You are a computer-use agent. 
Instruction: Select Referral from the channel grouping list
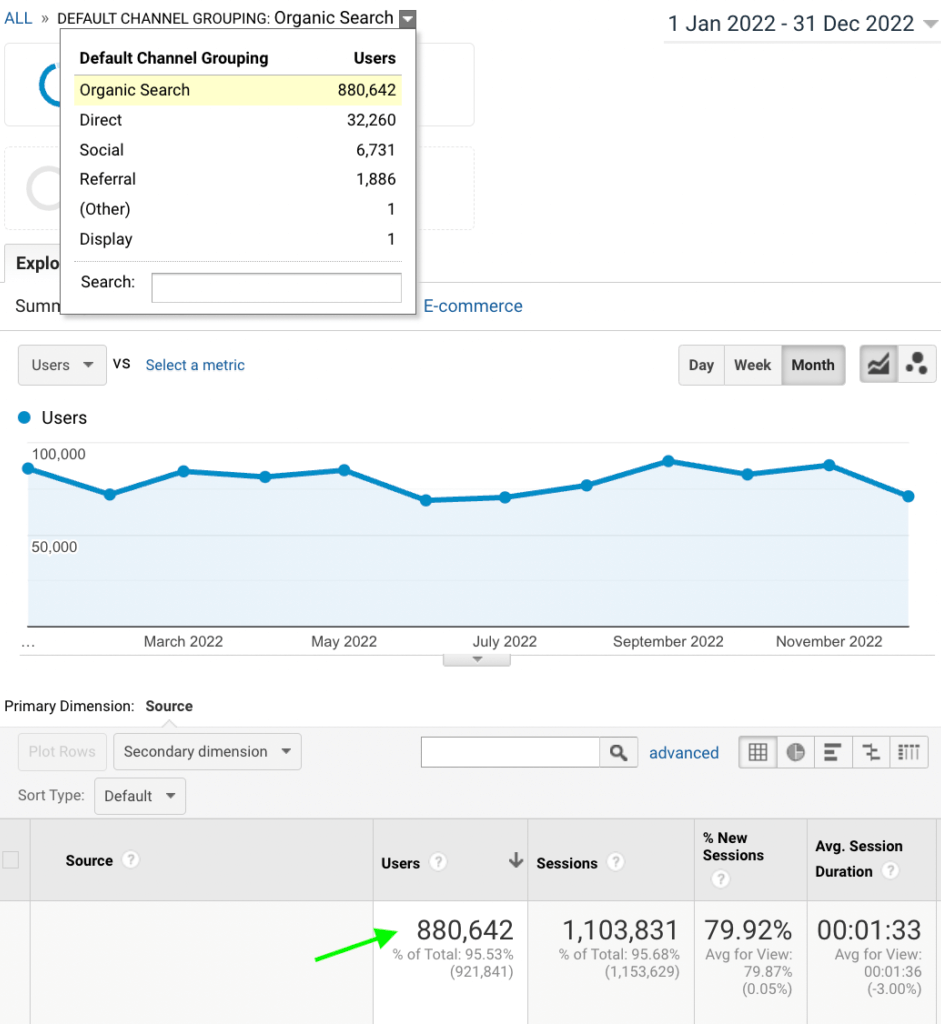(108, 180)
